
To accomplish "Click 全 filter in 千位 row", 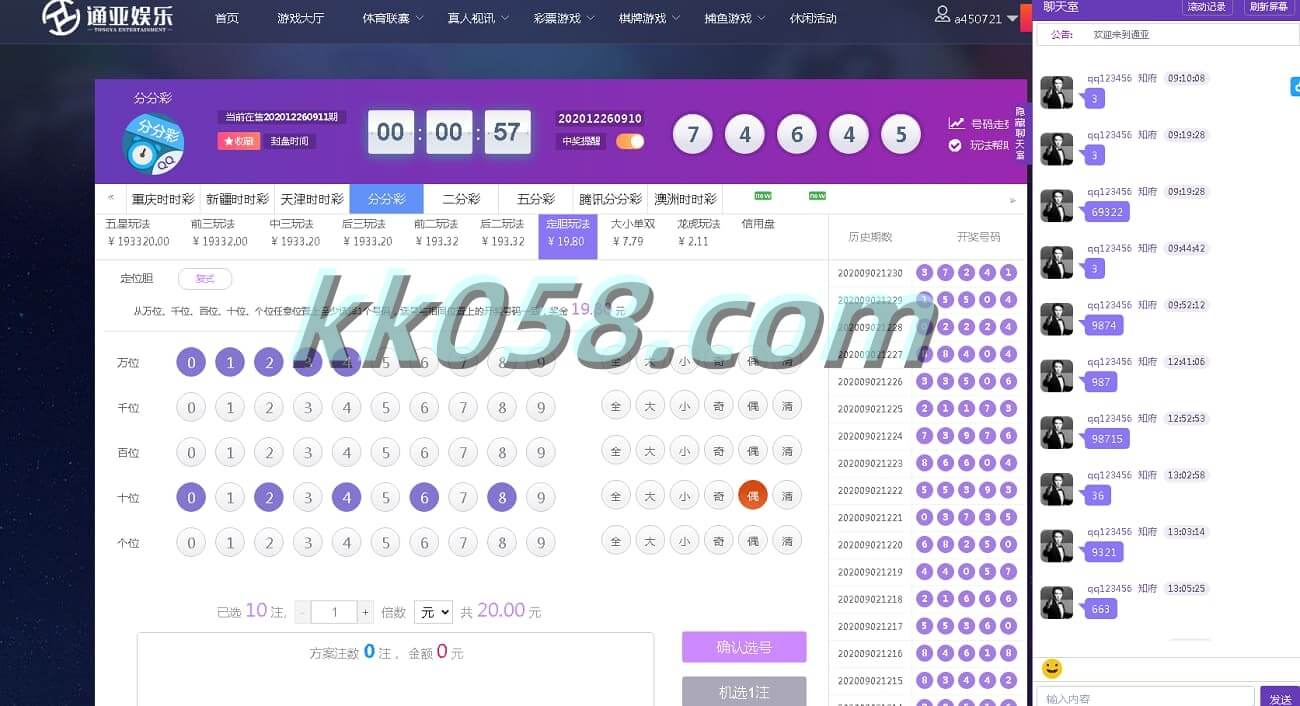I will tap(616, 405).
